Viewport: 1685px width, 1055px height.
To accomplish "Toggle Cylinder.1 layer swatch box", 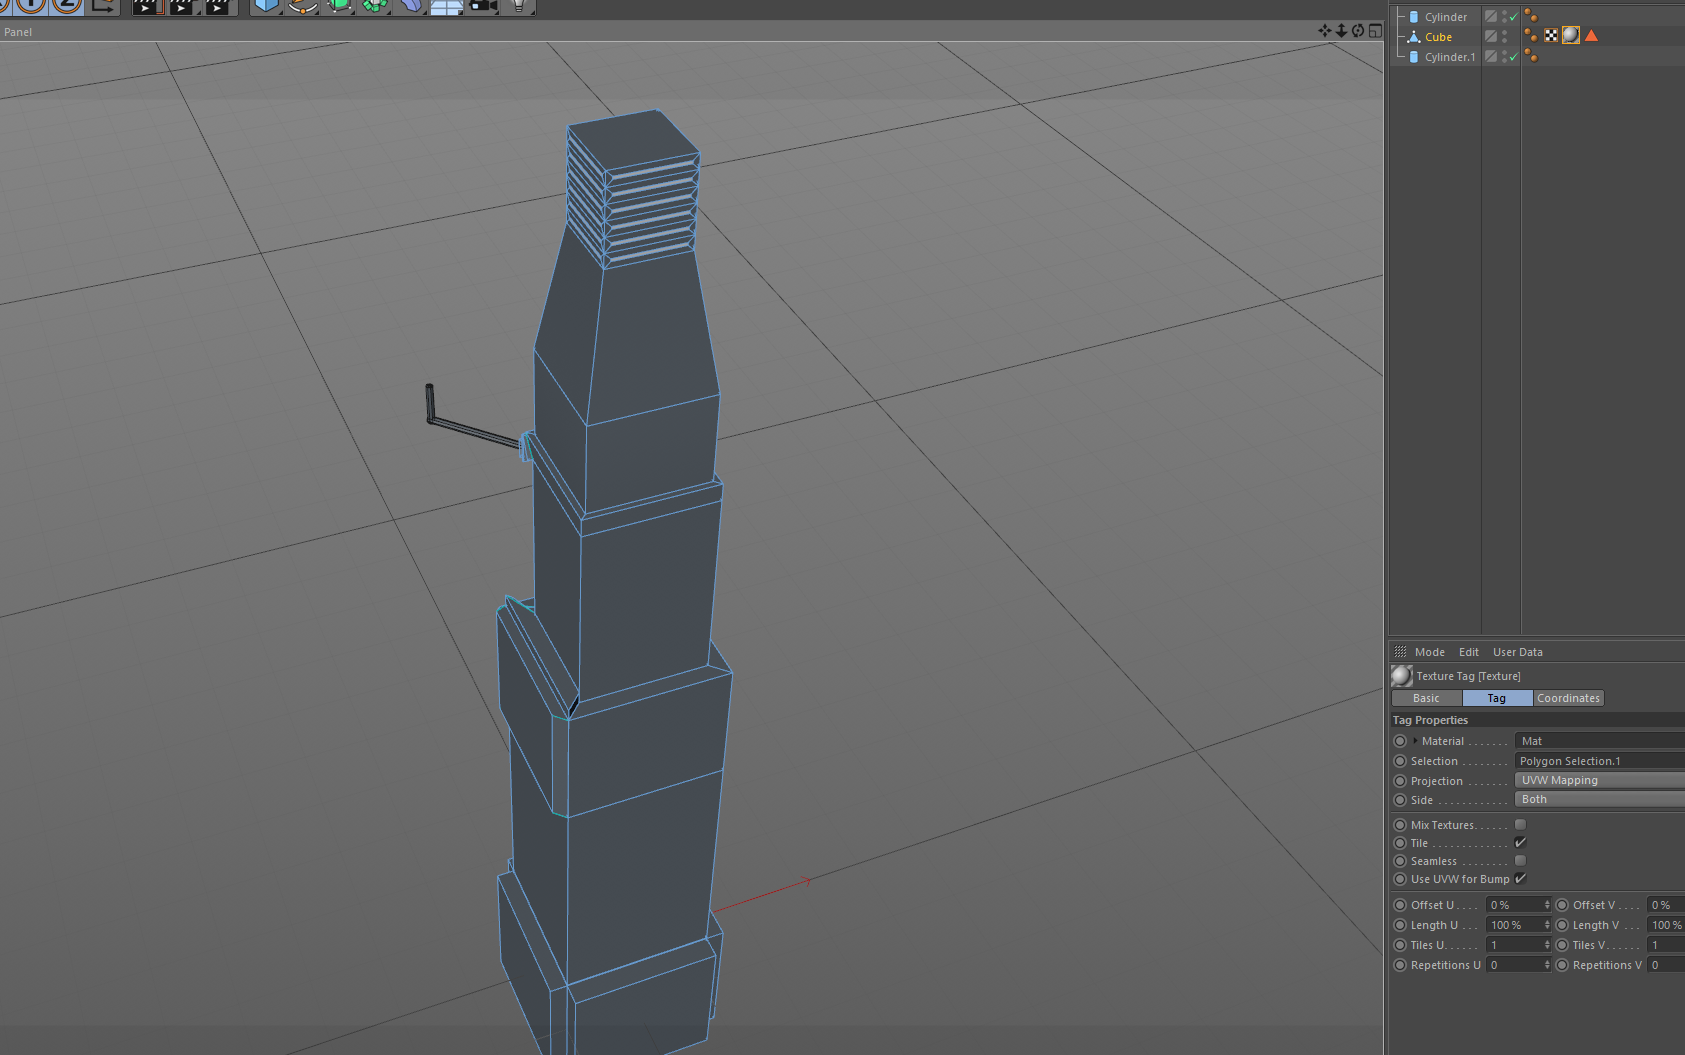I will (x=1491, y=57).
